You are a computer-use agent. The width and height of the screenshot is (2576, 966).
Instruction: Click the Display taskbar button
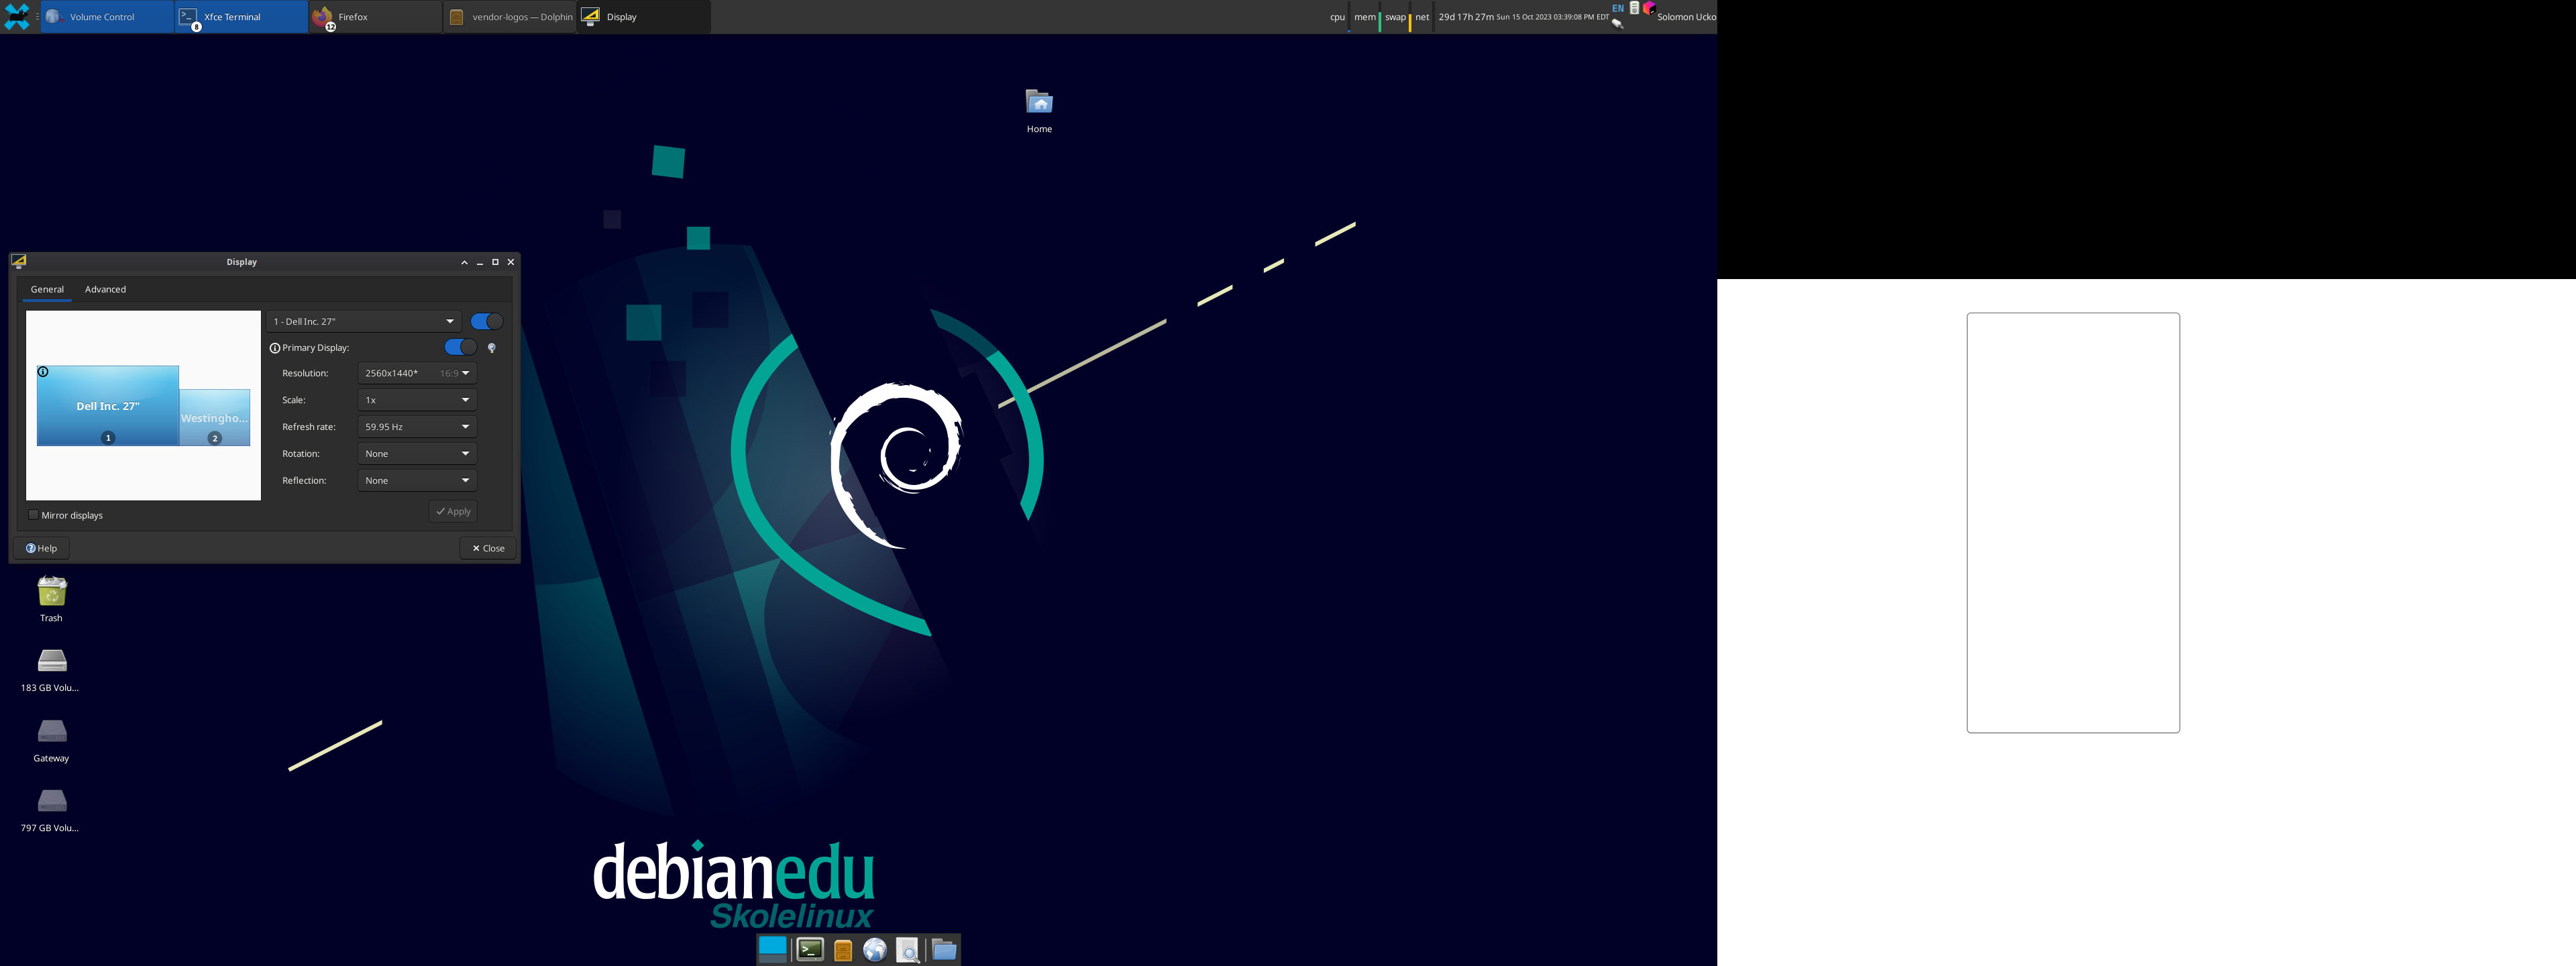tap(644, 17)
